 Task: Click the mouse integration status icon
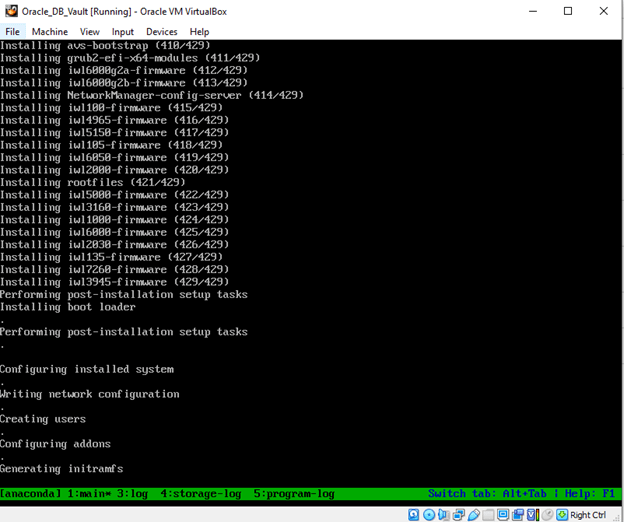coord(548,515)
